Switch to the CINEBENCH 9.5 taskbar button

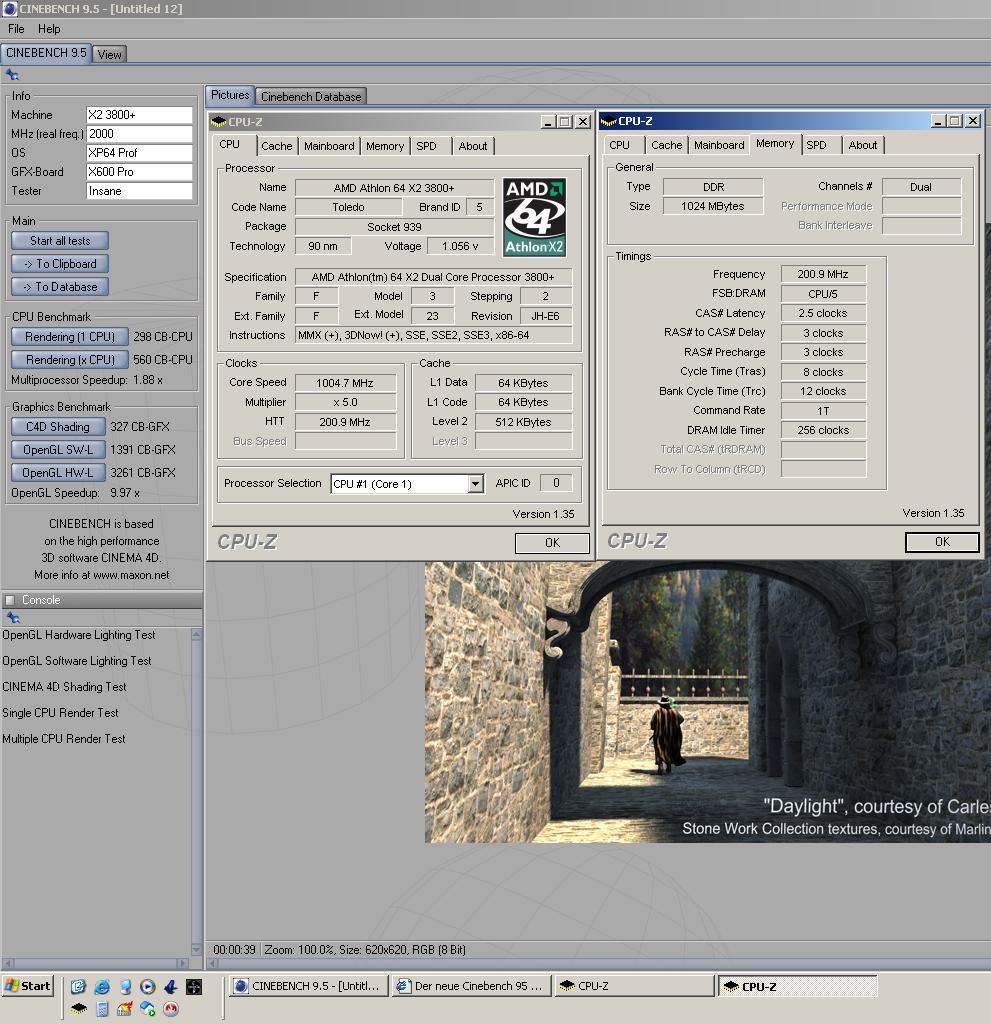pyautogui.click(x=308, y=986)
